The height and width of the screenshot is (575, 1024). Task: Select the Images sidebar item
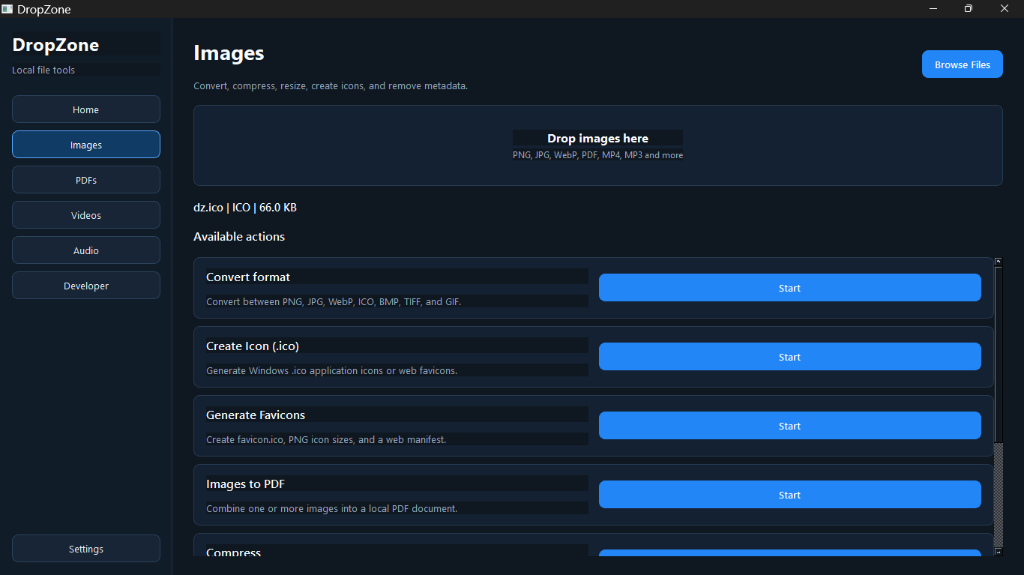tap(86, 144)
